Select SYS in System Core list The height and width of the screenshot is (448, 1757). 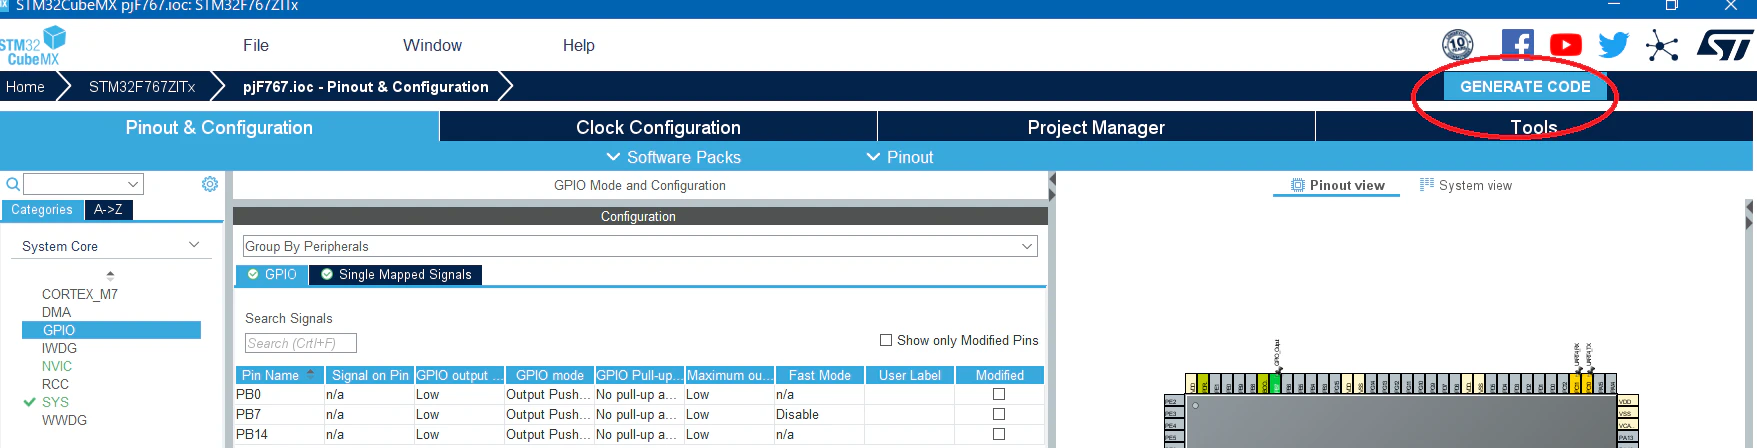click(x=55, y=402)
